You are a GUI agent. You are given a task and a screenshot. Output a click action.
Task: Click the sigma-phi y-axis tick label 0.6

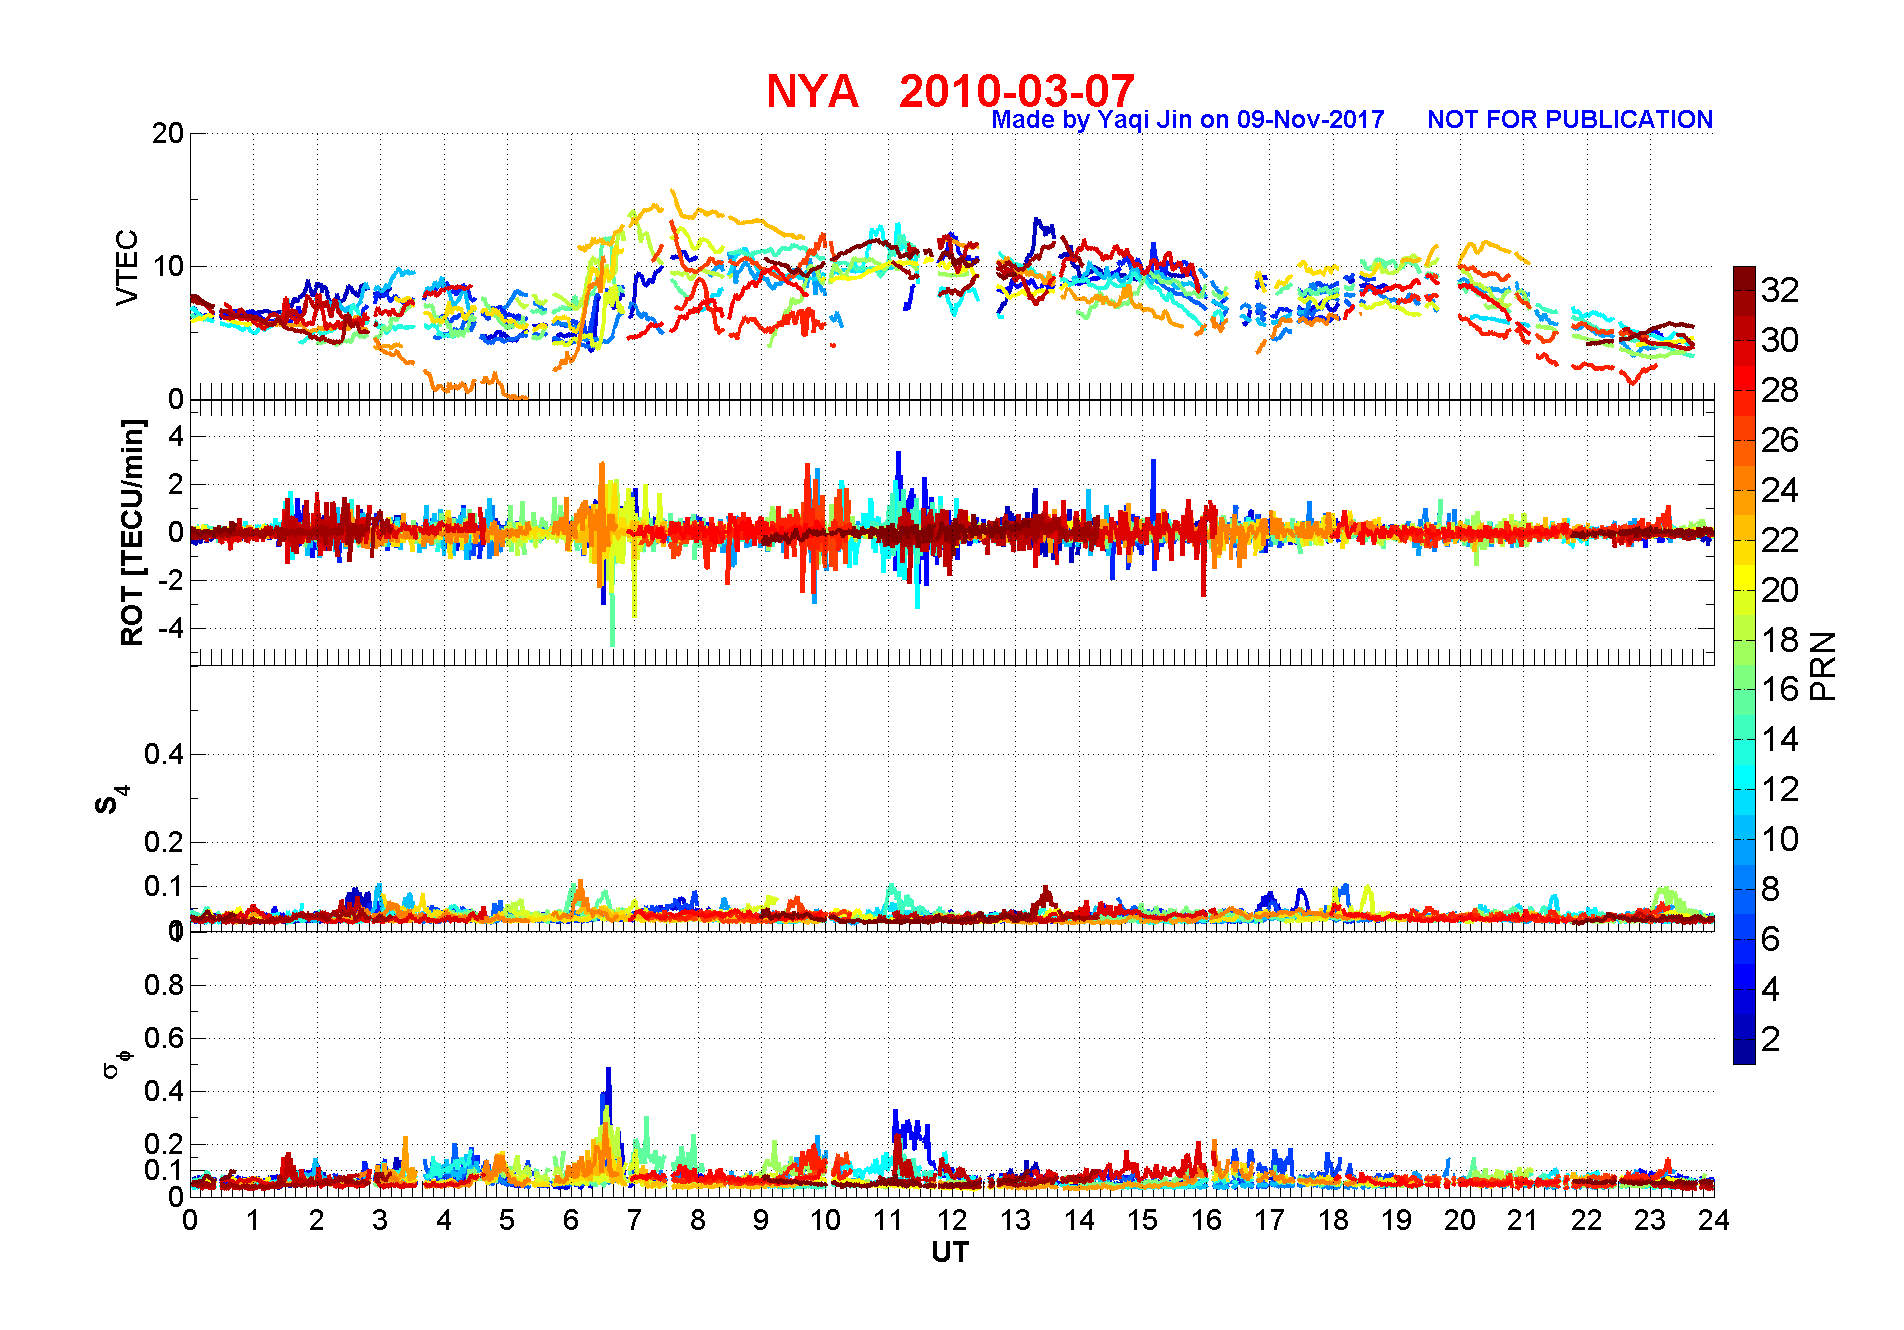(164, 1038)
